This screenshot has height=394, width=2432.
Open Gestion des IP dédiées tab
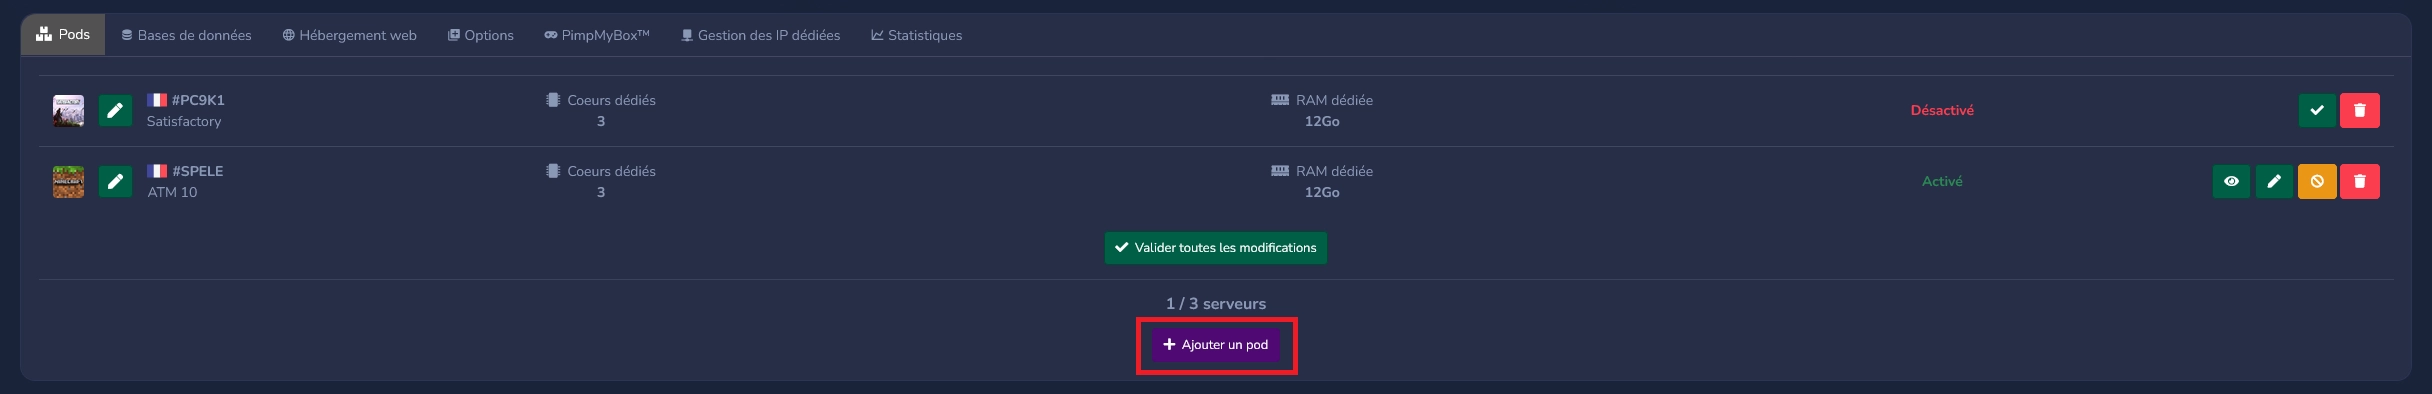coord(760,35)
